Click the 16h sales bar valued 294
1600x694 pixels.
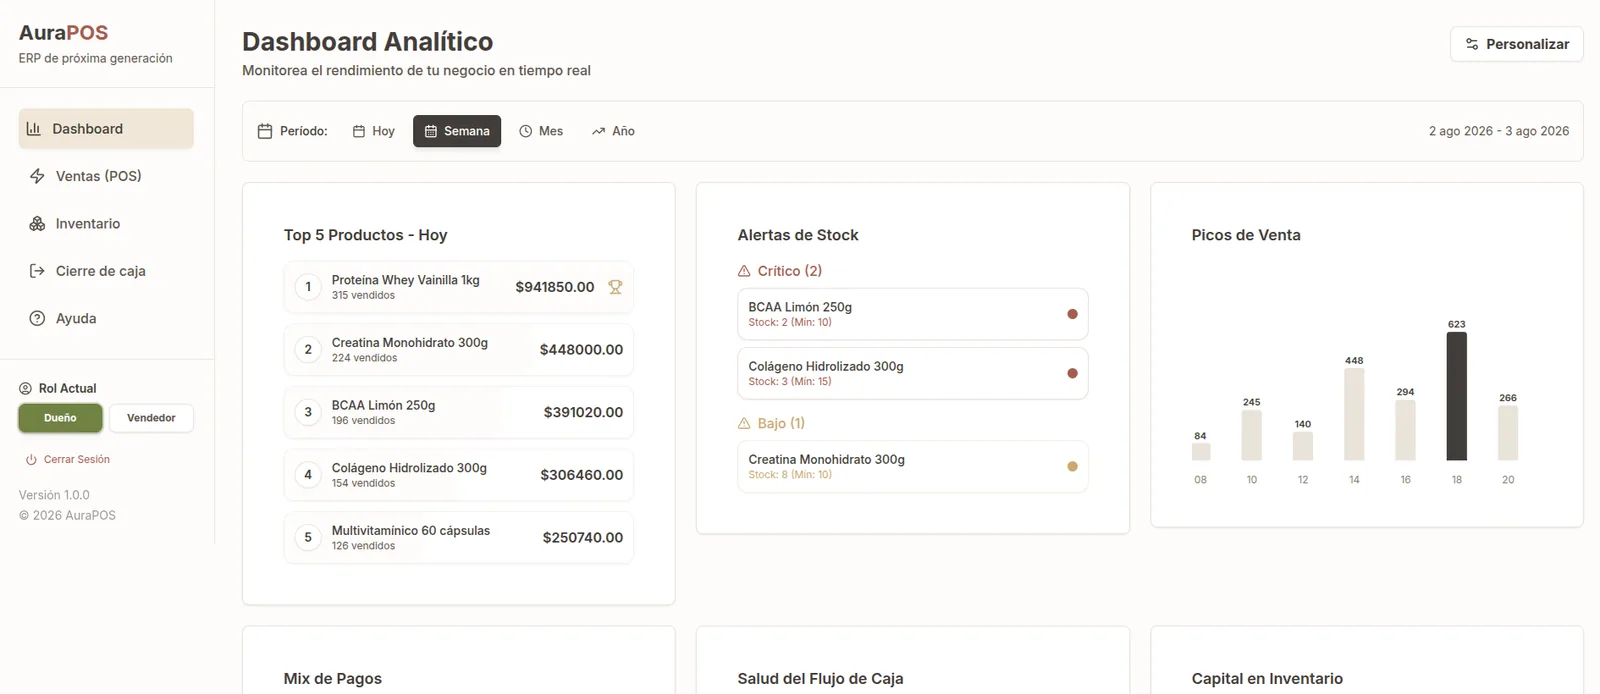click(x=1405, y=430)
